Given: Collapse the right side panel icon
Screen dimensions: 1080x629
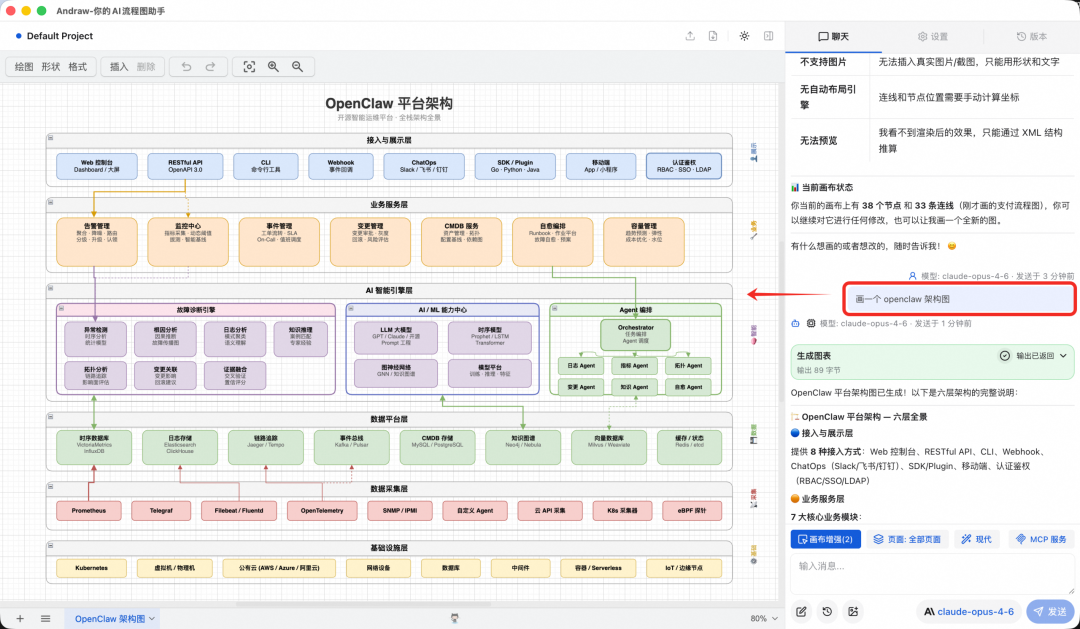Looking at the screenshot, I should (x=769, y=36).
